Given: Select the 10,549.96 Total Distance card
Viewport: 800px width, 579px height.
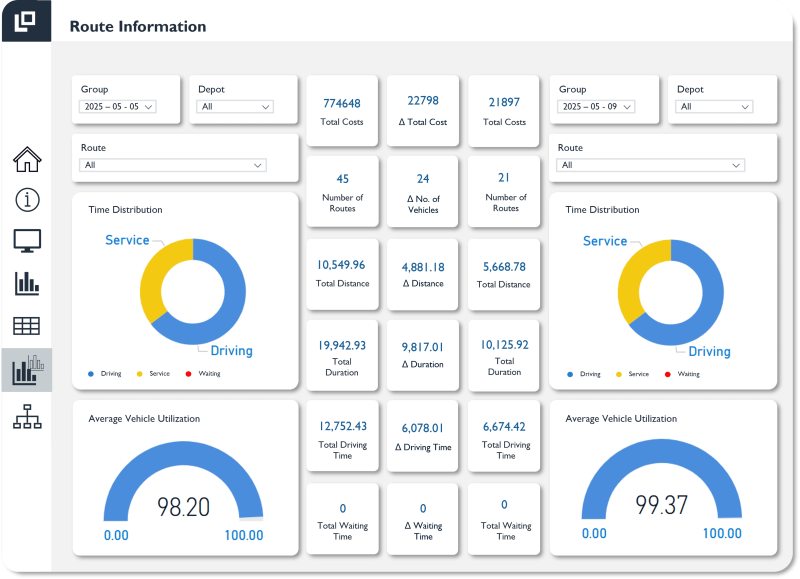Looking at the screenshot, I should point(342,273).
